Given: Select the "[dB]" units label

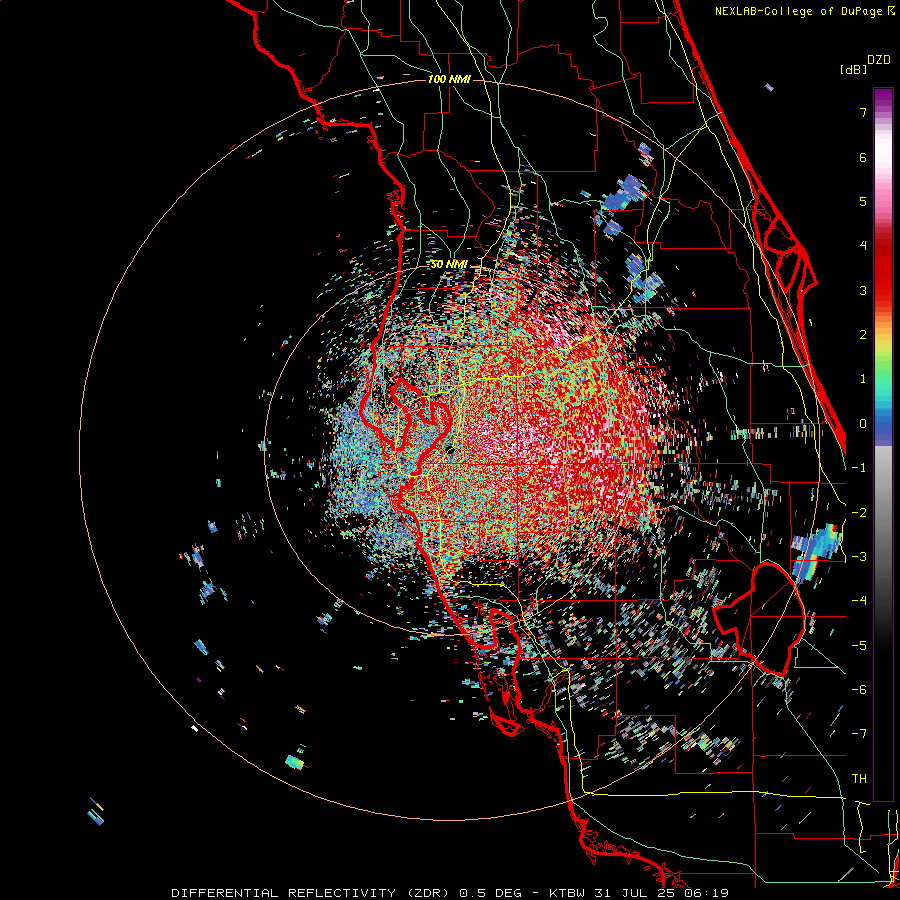Looking at the screenshot, I should pyautogui.click(x=853, y=69).
